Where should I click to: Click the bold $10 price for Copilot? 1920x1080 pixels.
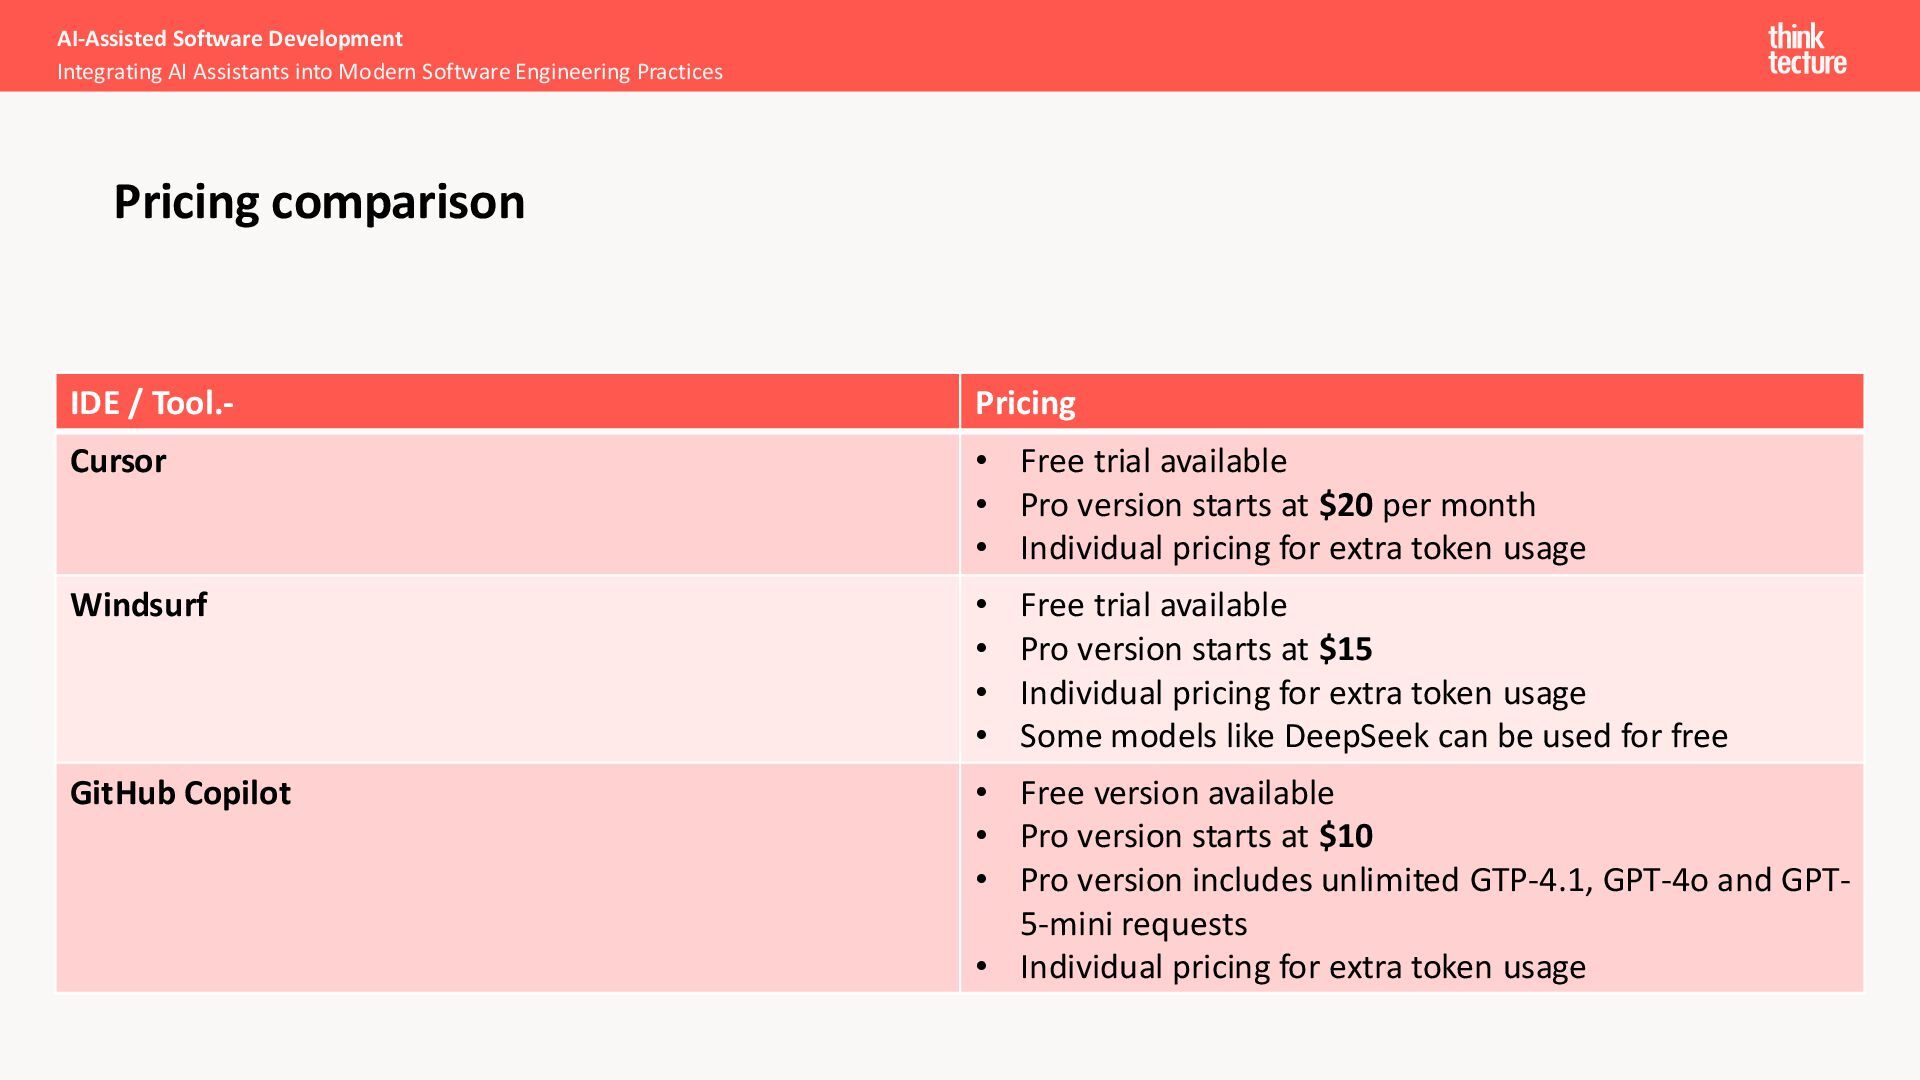(1345, 836)
